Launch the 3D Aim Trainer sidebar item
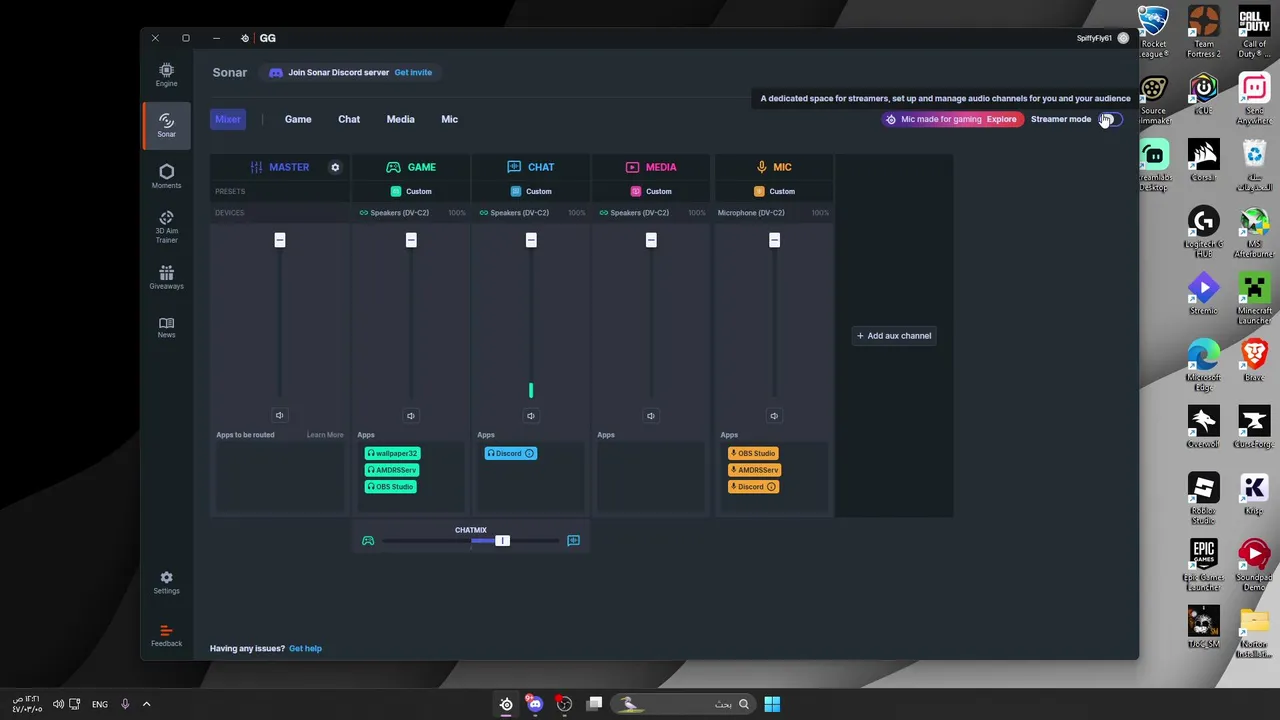The height and width of the screenshot is (720, 1280). click(166, 227)
